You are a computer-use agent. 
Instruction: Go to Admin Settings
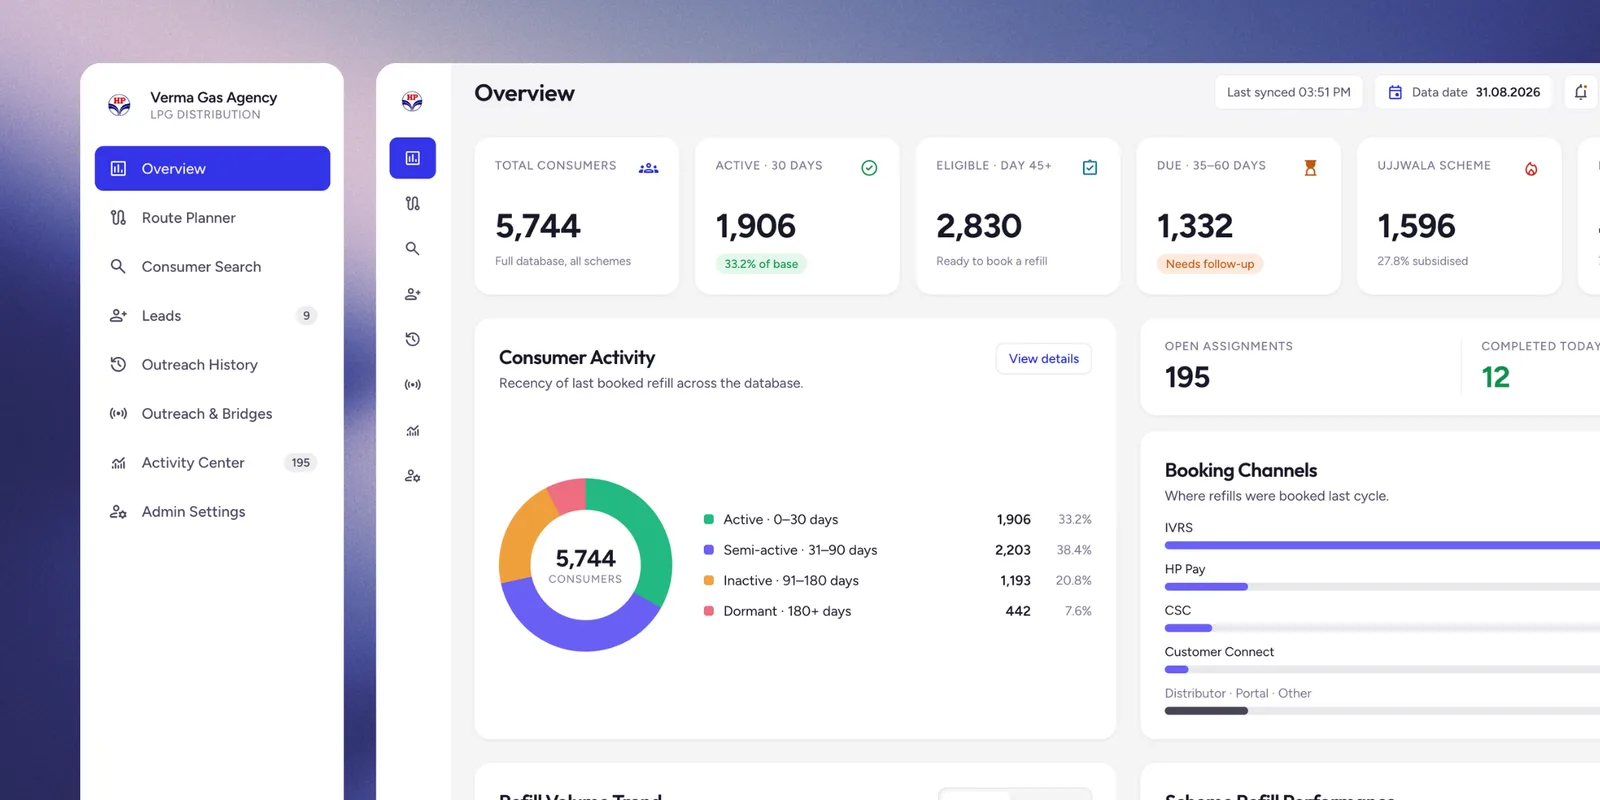click(212, 511)
